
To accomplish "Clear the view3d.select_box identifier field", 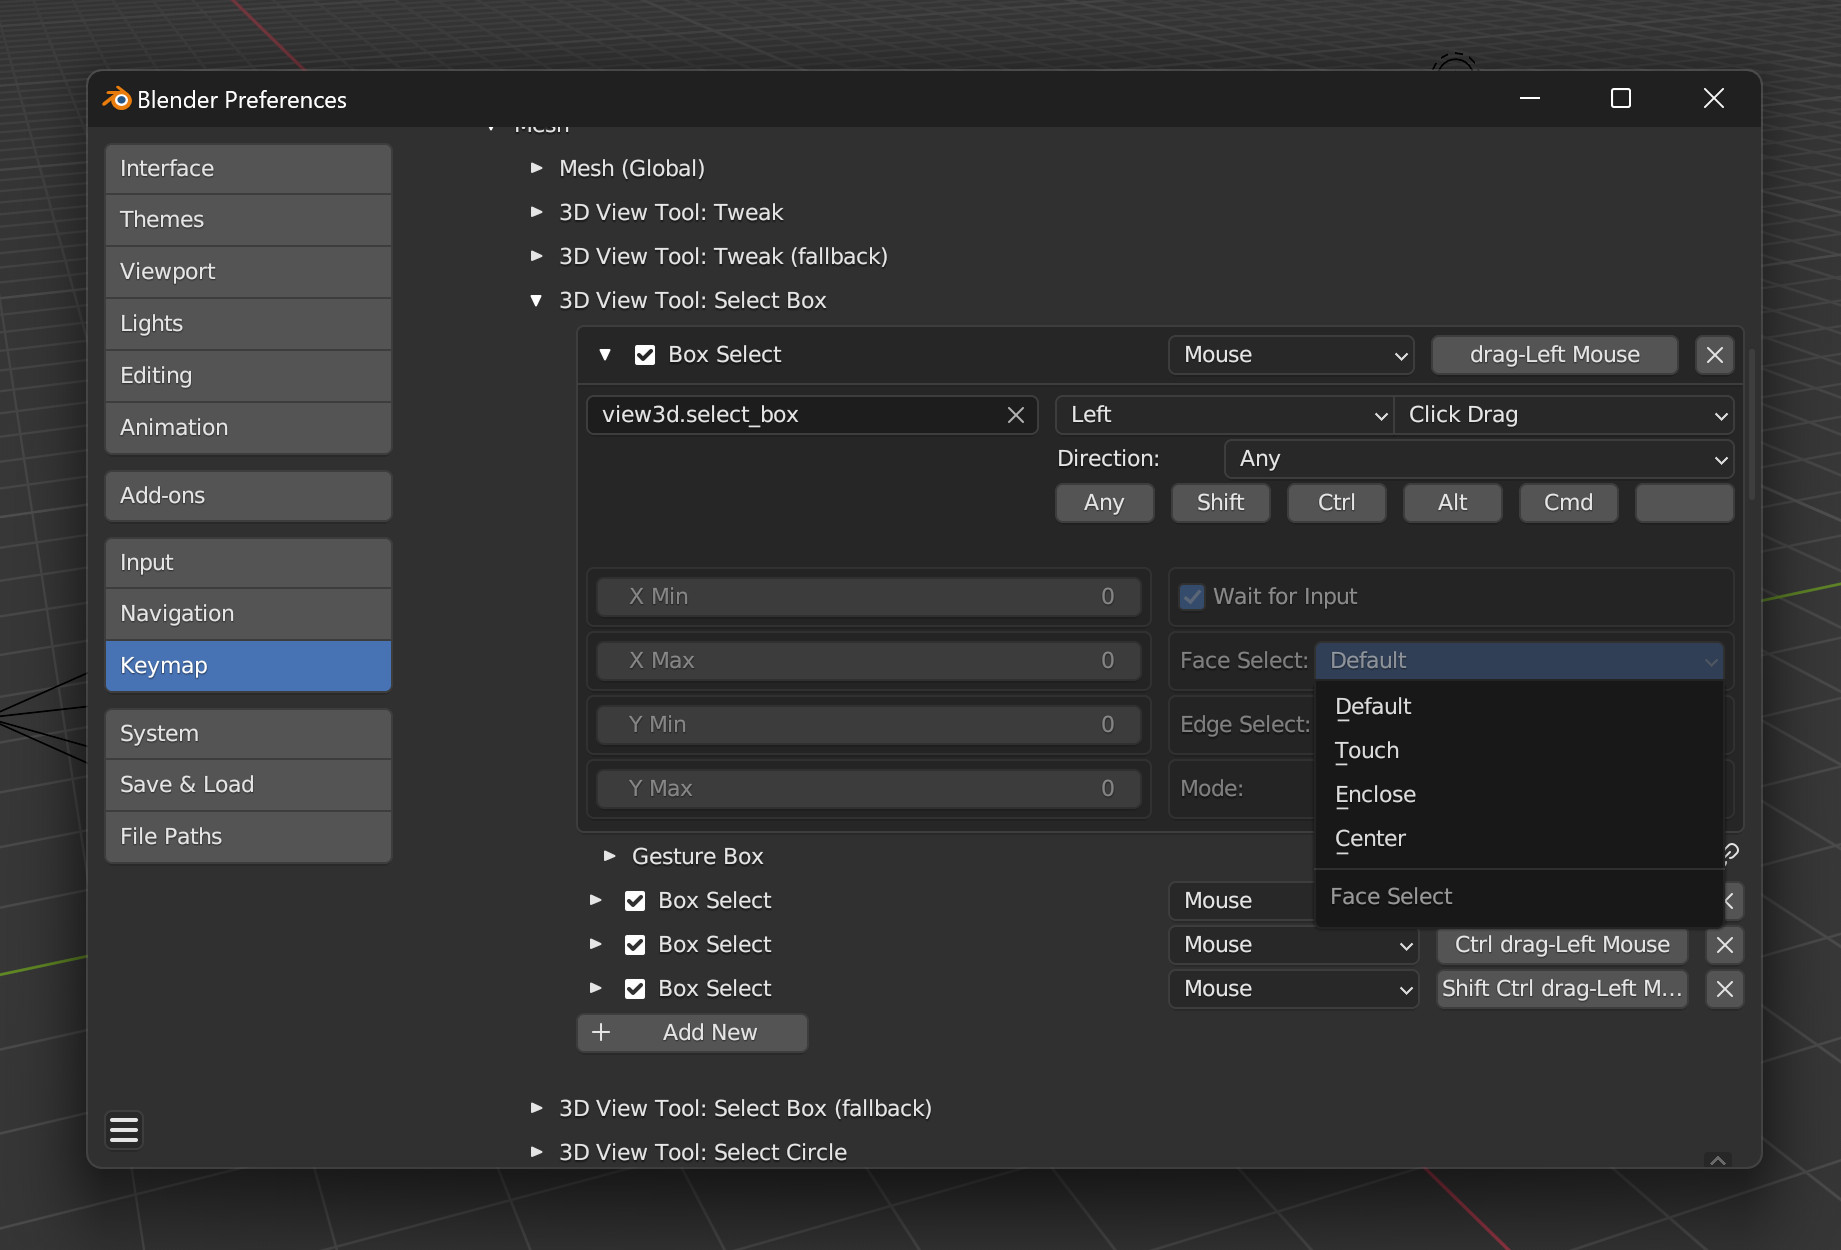I will [x=1016, y=415].
